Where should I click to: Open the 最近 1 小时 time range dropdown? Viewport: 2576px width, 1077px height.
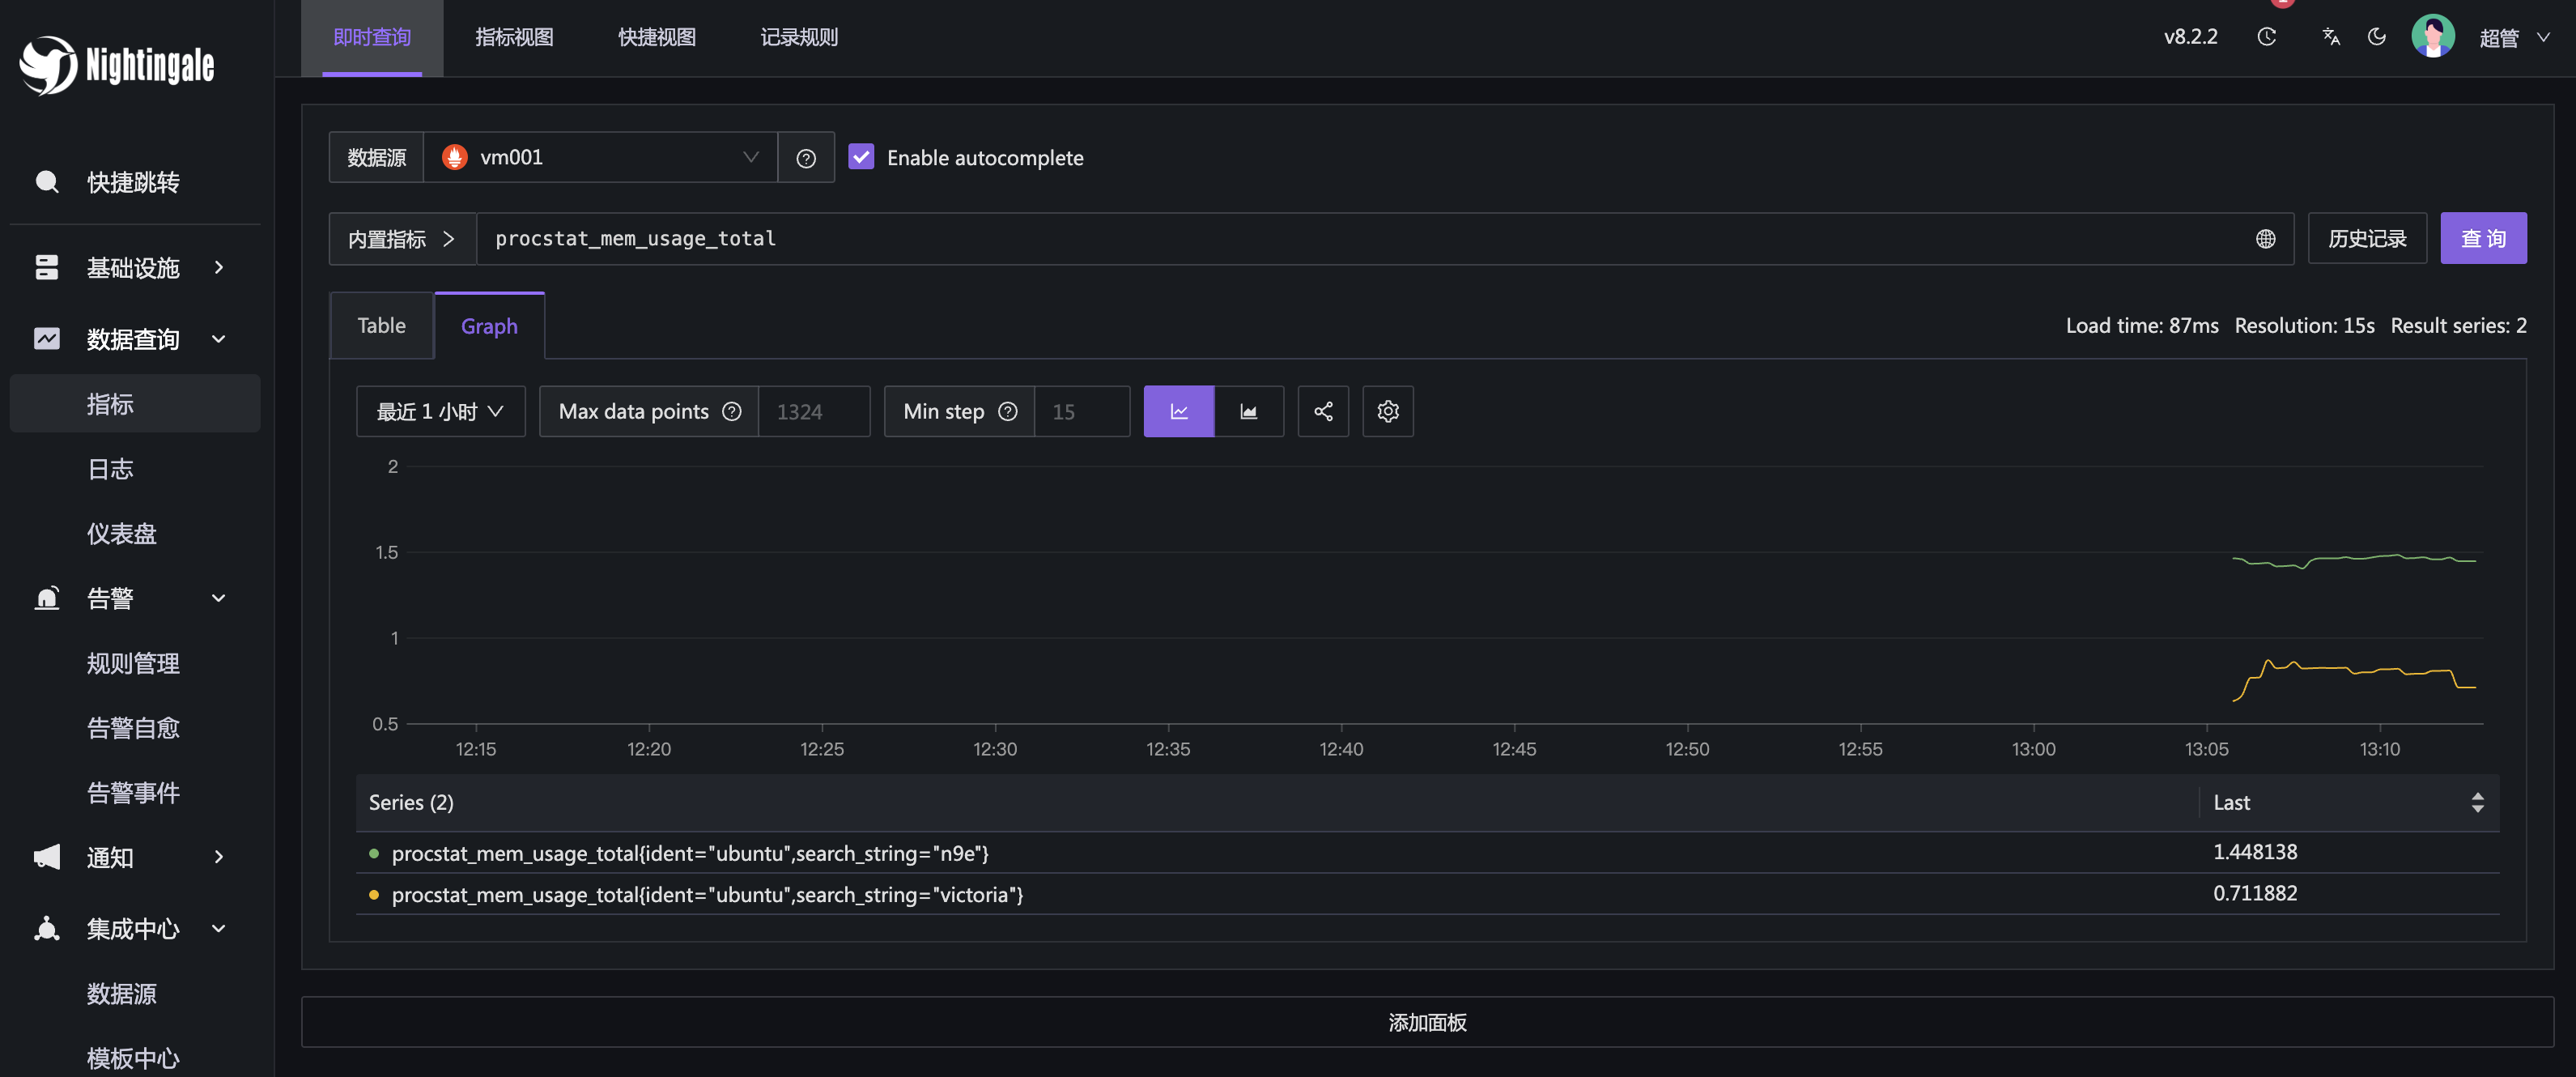440,411
